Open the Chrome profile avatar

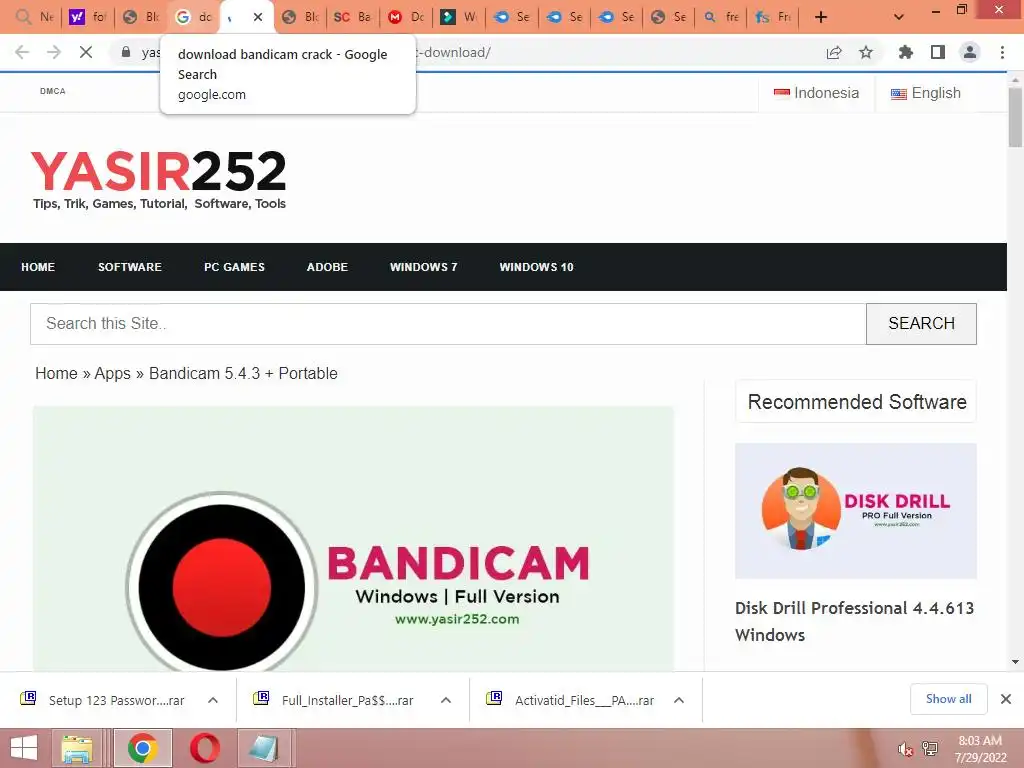(970, 52)
